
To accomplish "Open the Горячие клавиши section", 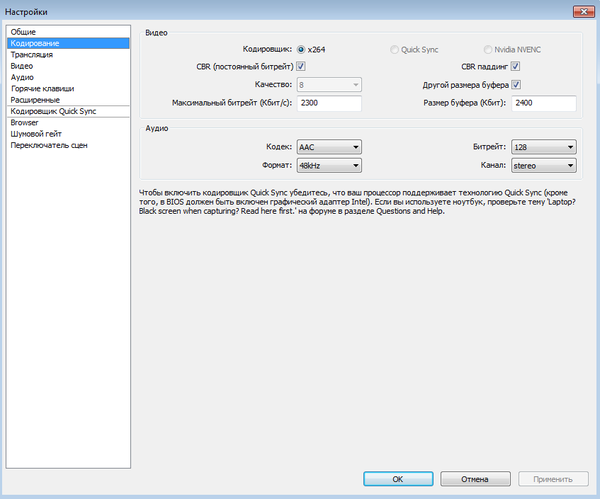I will (68, 88).
